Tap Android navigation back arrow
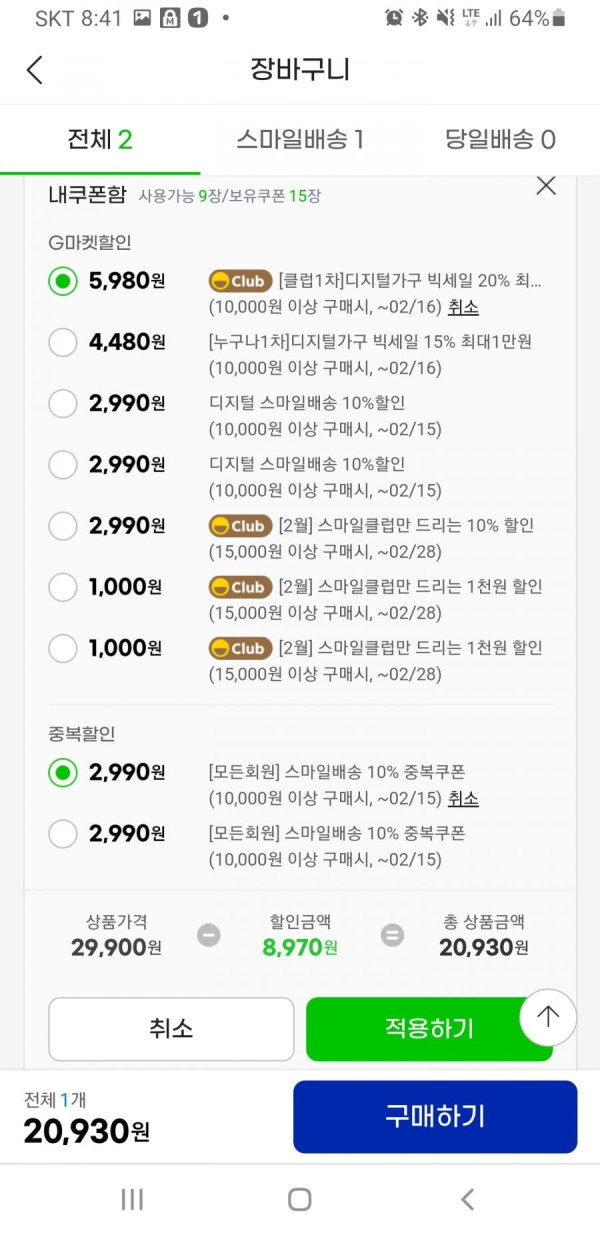Viewport: 600px width, 1233px height. tap(466, 1199)
